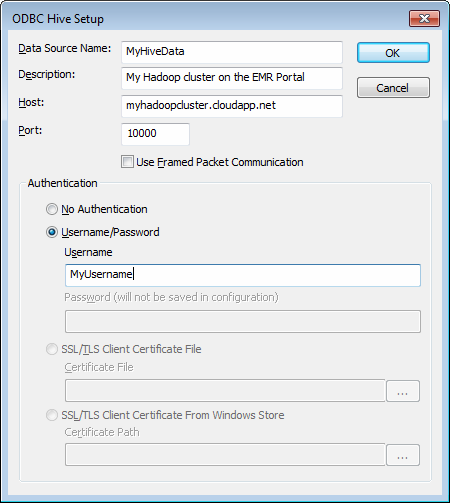This screenshot has height=503, width=450.
Task: Close the ODBC Hive Setup window
Action: point(424,18)
